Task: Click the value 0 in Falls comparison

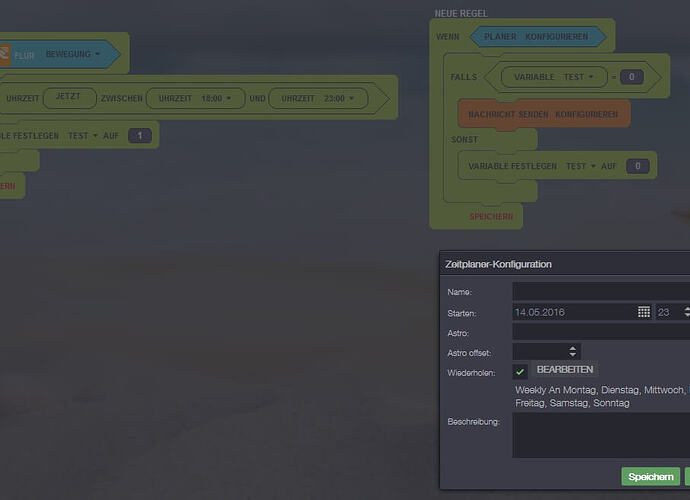Action: click(631, 77)
